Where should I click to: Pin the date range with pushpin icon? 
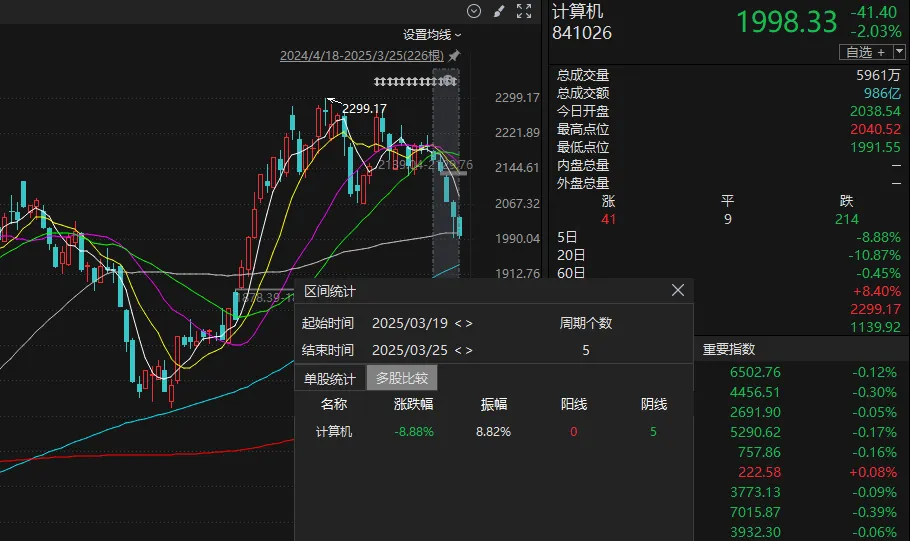click(454, 55)
